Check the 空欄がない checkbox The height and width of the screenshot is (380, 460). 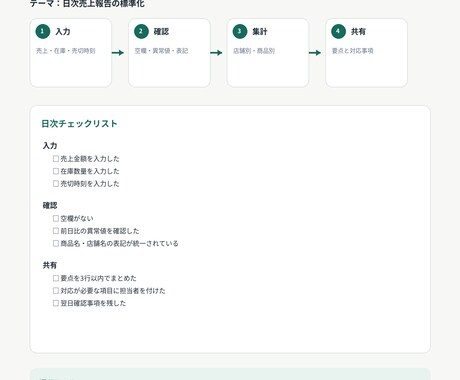[x=56, y=218]
